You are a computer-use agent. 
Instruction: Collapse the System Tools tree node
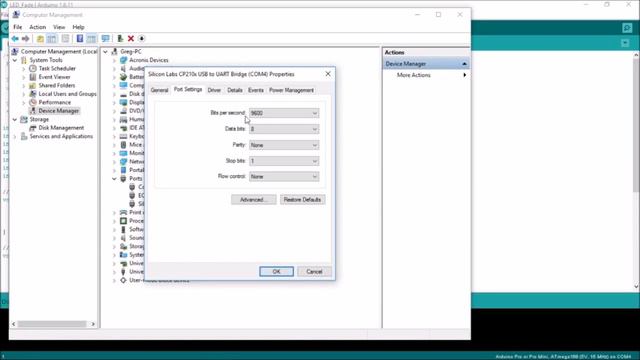[15, 60]
